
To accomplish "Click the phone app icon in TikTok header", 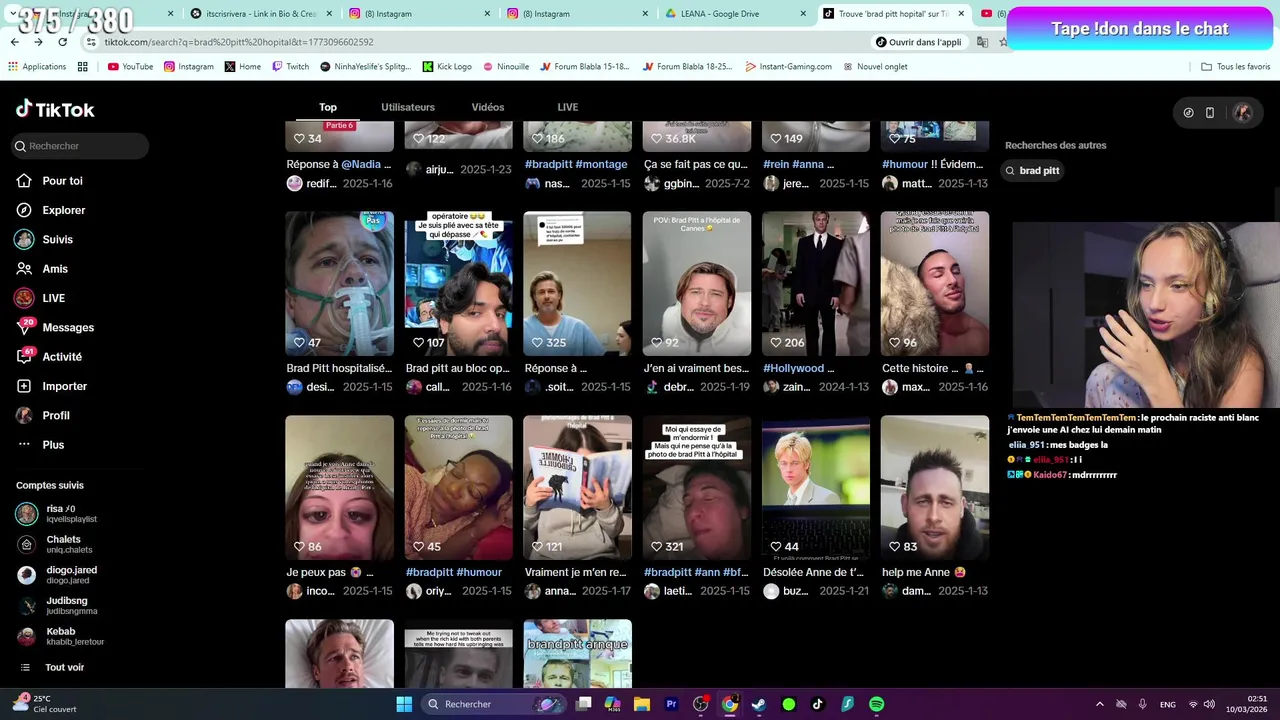I will point(1209,113).
